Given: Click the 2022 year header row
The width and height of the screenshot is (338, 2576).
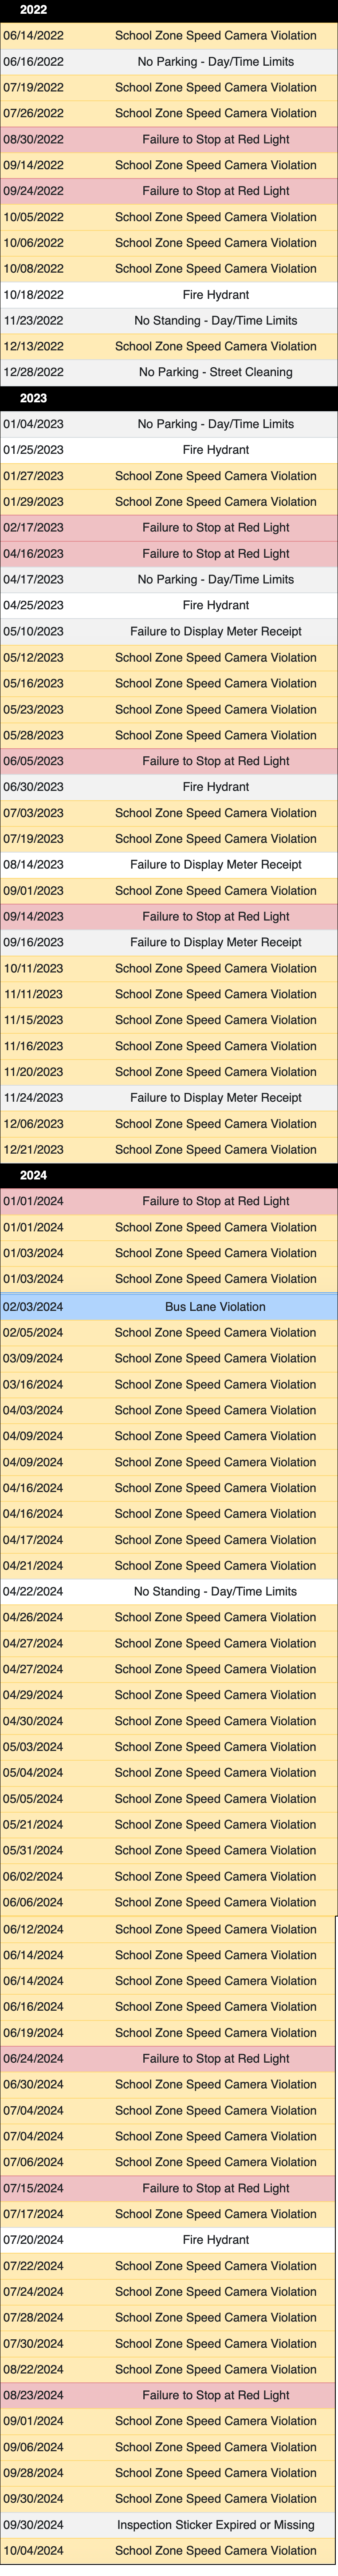Looking at the screenshot, I should [x=168, y=10].
